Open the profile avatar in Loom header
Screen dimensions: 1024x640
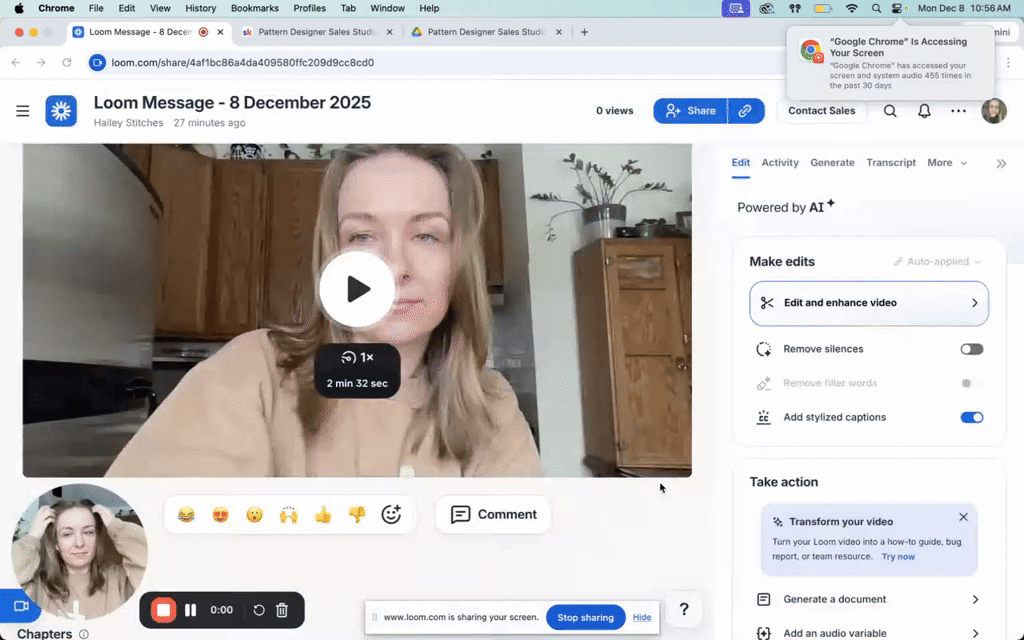(994, 111)
